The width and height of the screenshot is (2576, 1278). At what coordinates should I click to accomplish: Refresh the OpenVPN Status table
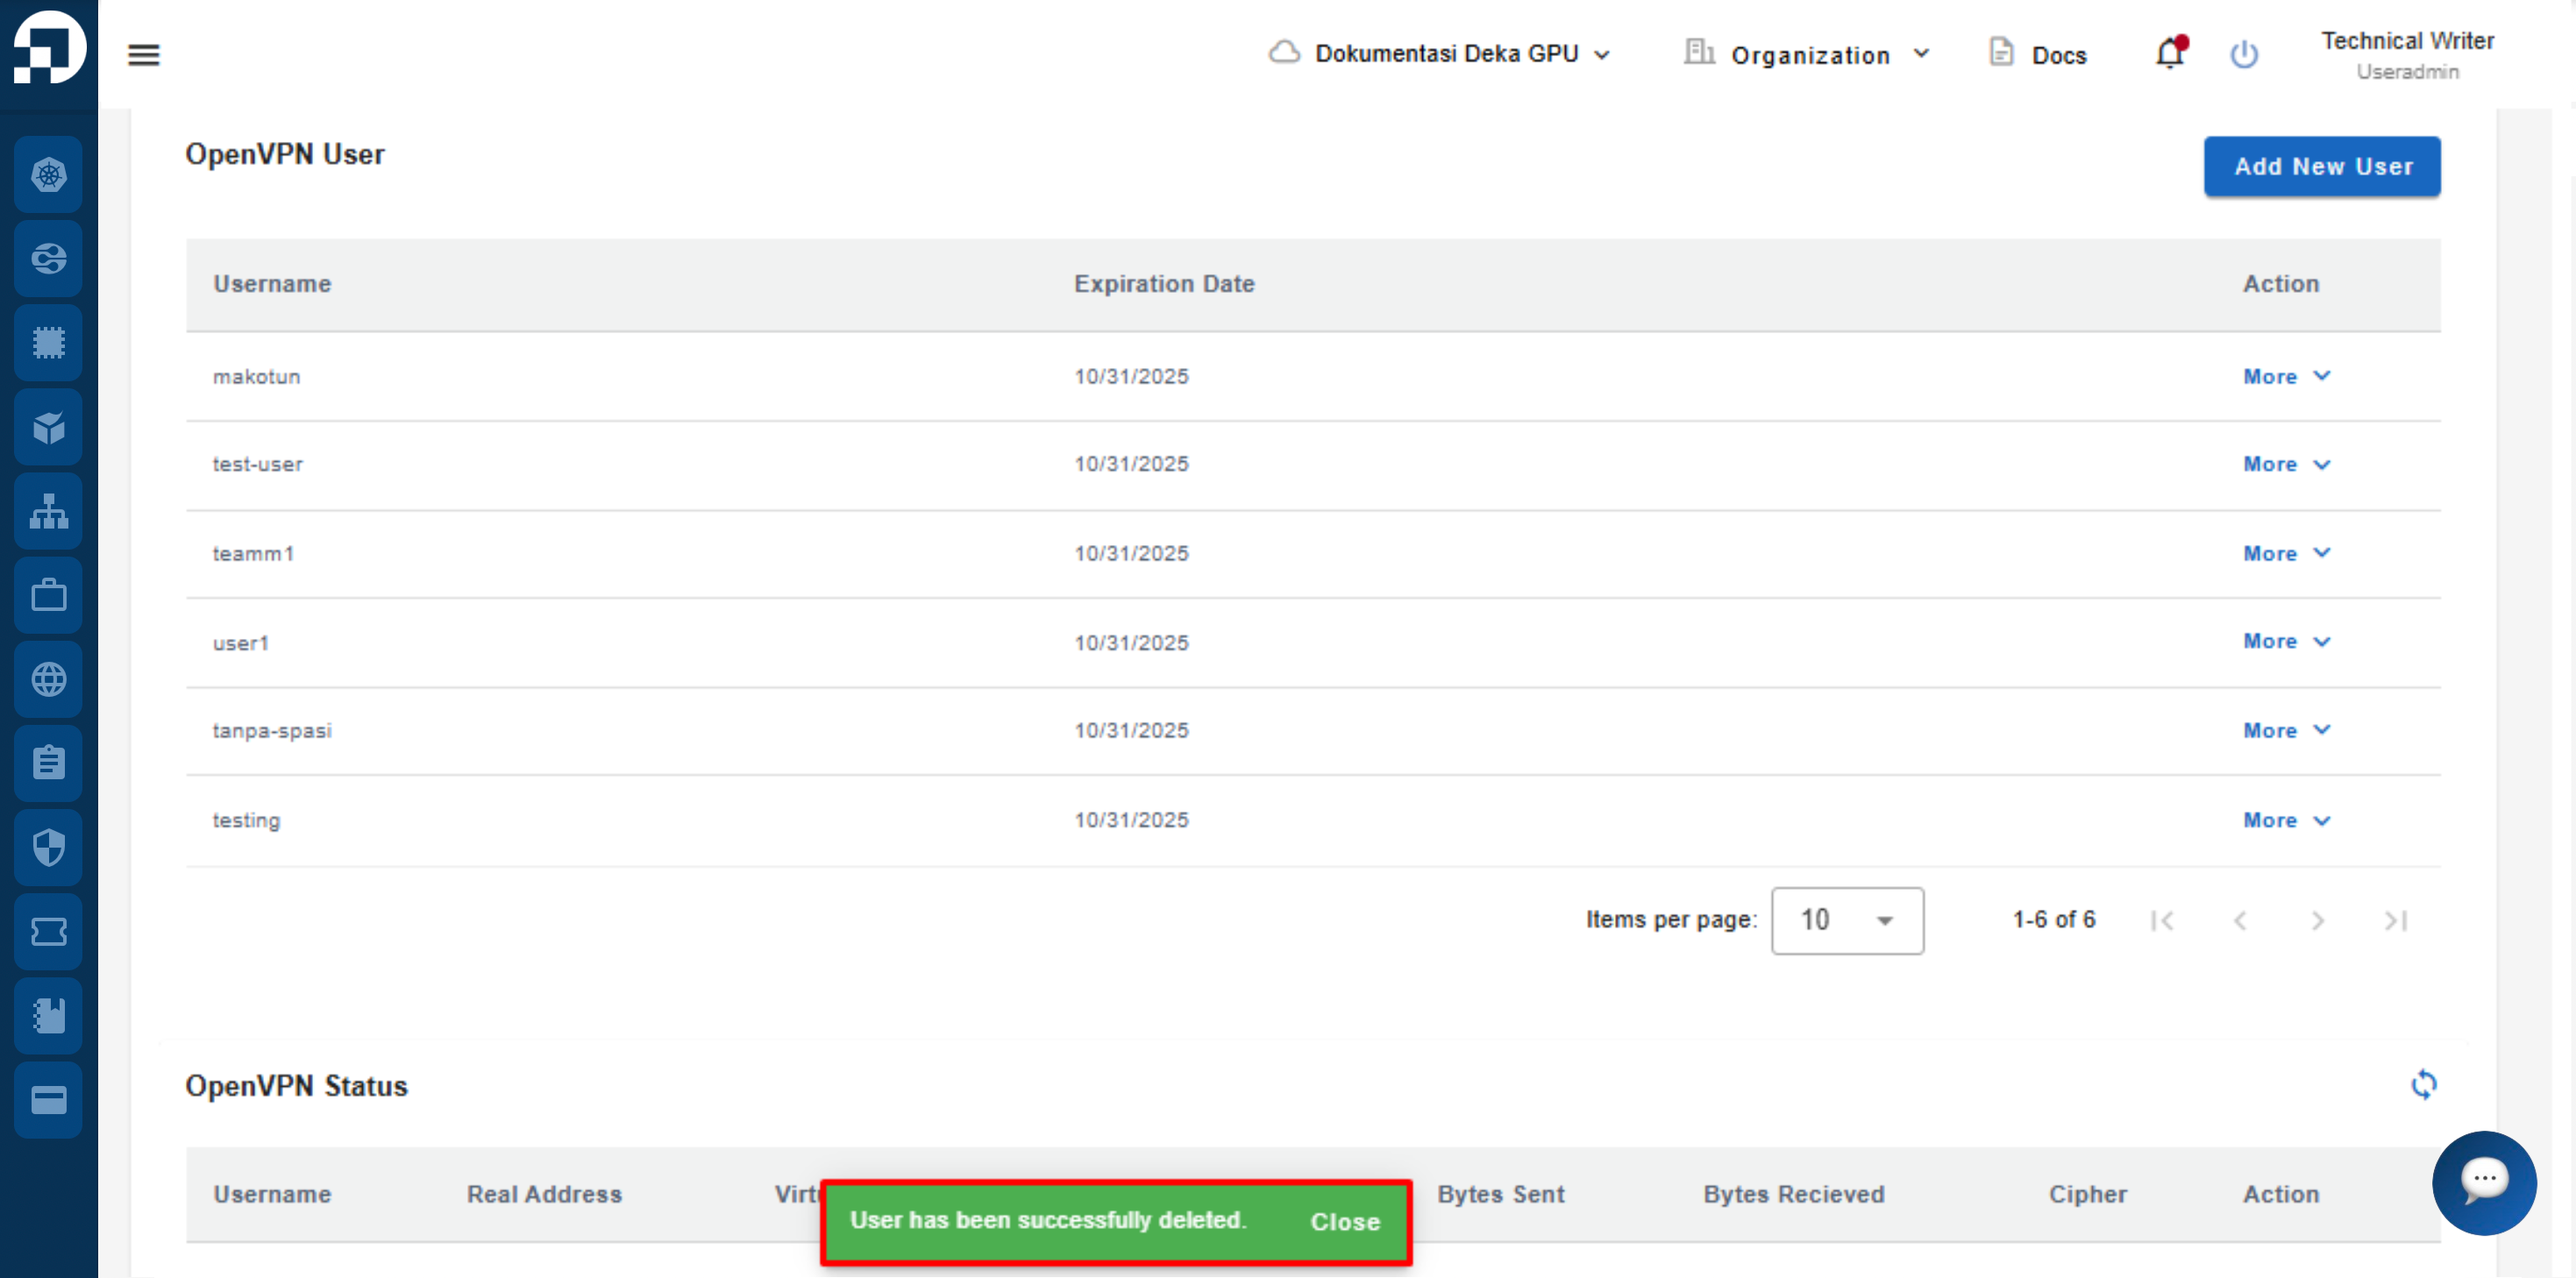[2423, 1084]
